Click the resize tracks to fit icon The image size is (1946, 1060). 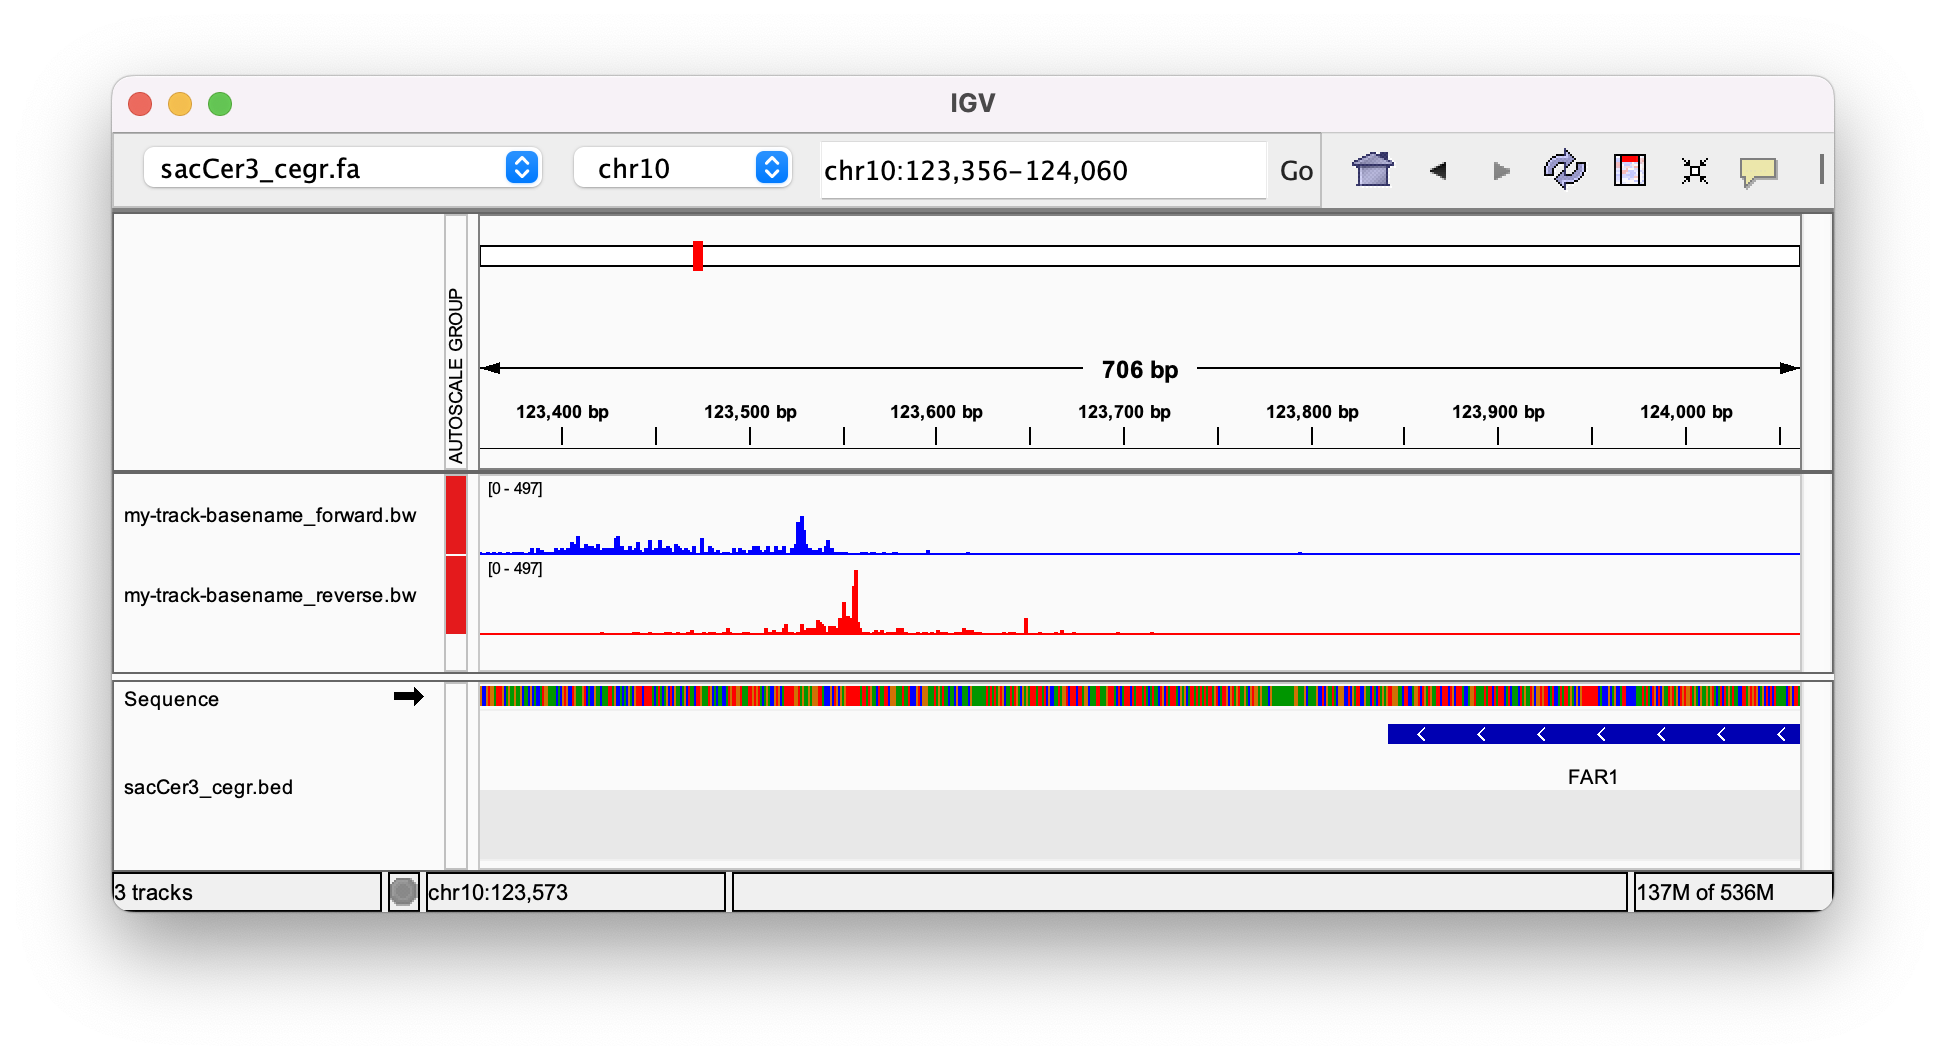coord(1694,171)
